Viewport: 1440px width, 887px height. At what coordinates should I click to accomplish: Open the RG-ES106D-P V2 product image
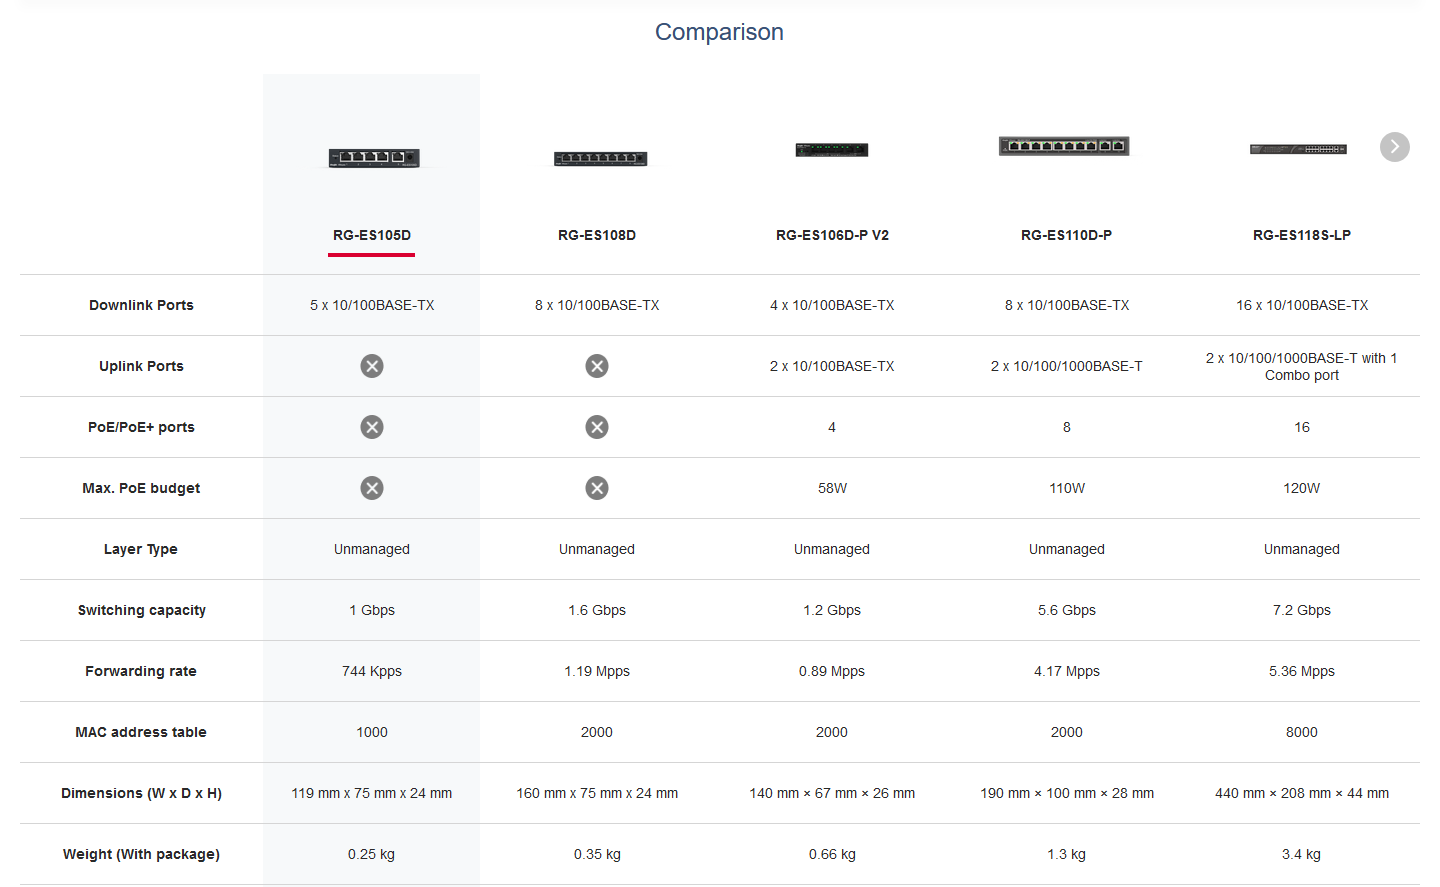[x=832, y=150]
